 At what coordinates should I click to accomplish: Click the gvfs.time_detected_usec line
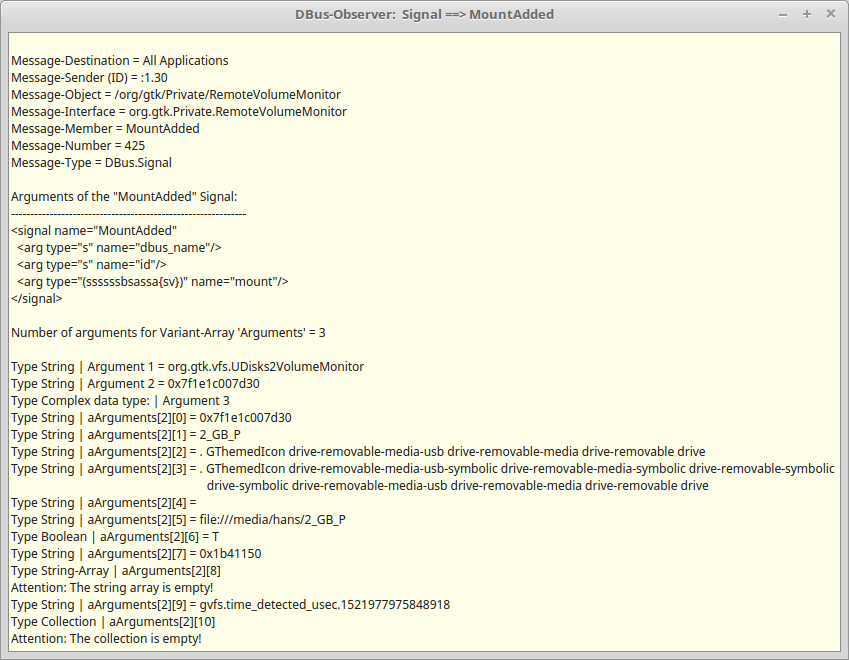tap(230, 605)
